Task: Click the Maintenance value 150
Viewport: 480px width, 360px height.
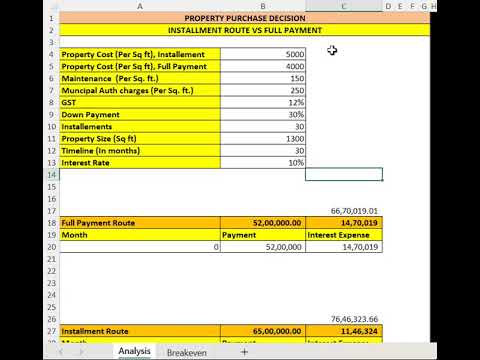Action: click(263, 78)
